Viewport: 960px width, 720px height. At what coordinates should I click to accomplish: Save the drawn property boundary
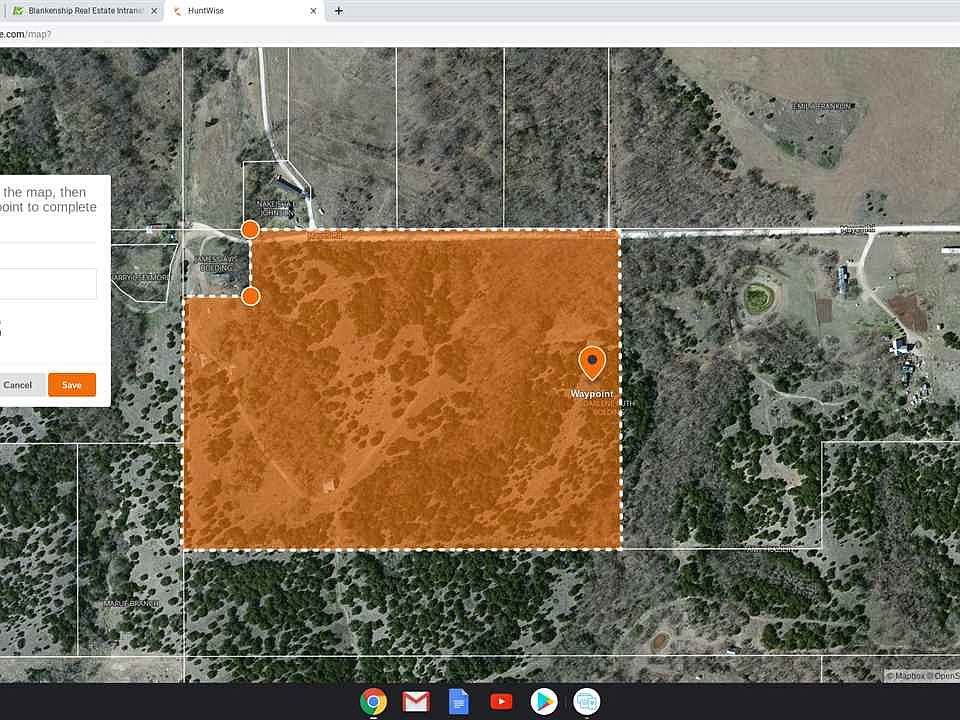pyautogui.click(x=72, y=384)
